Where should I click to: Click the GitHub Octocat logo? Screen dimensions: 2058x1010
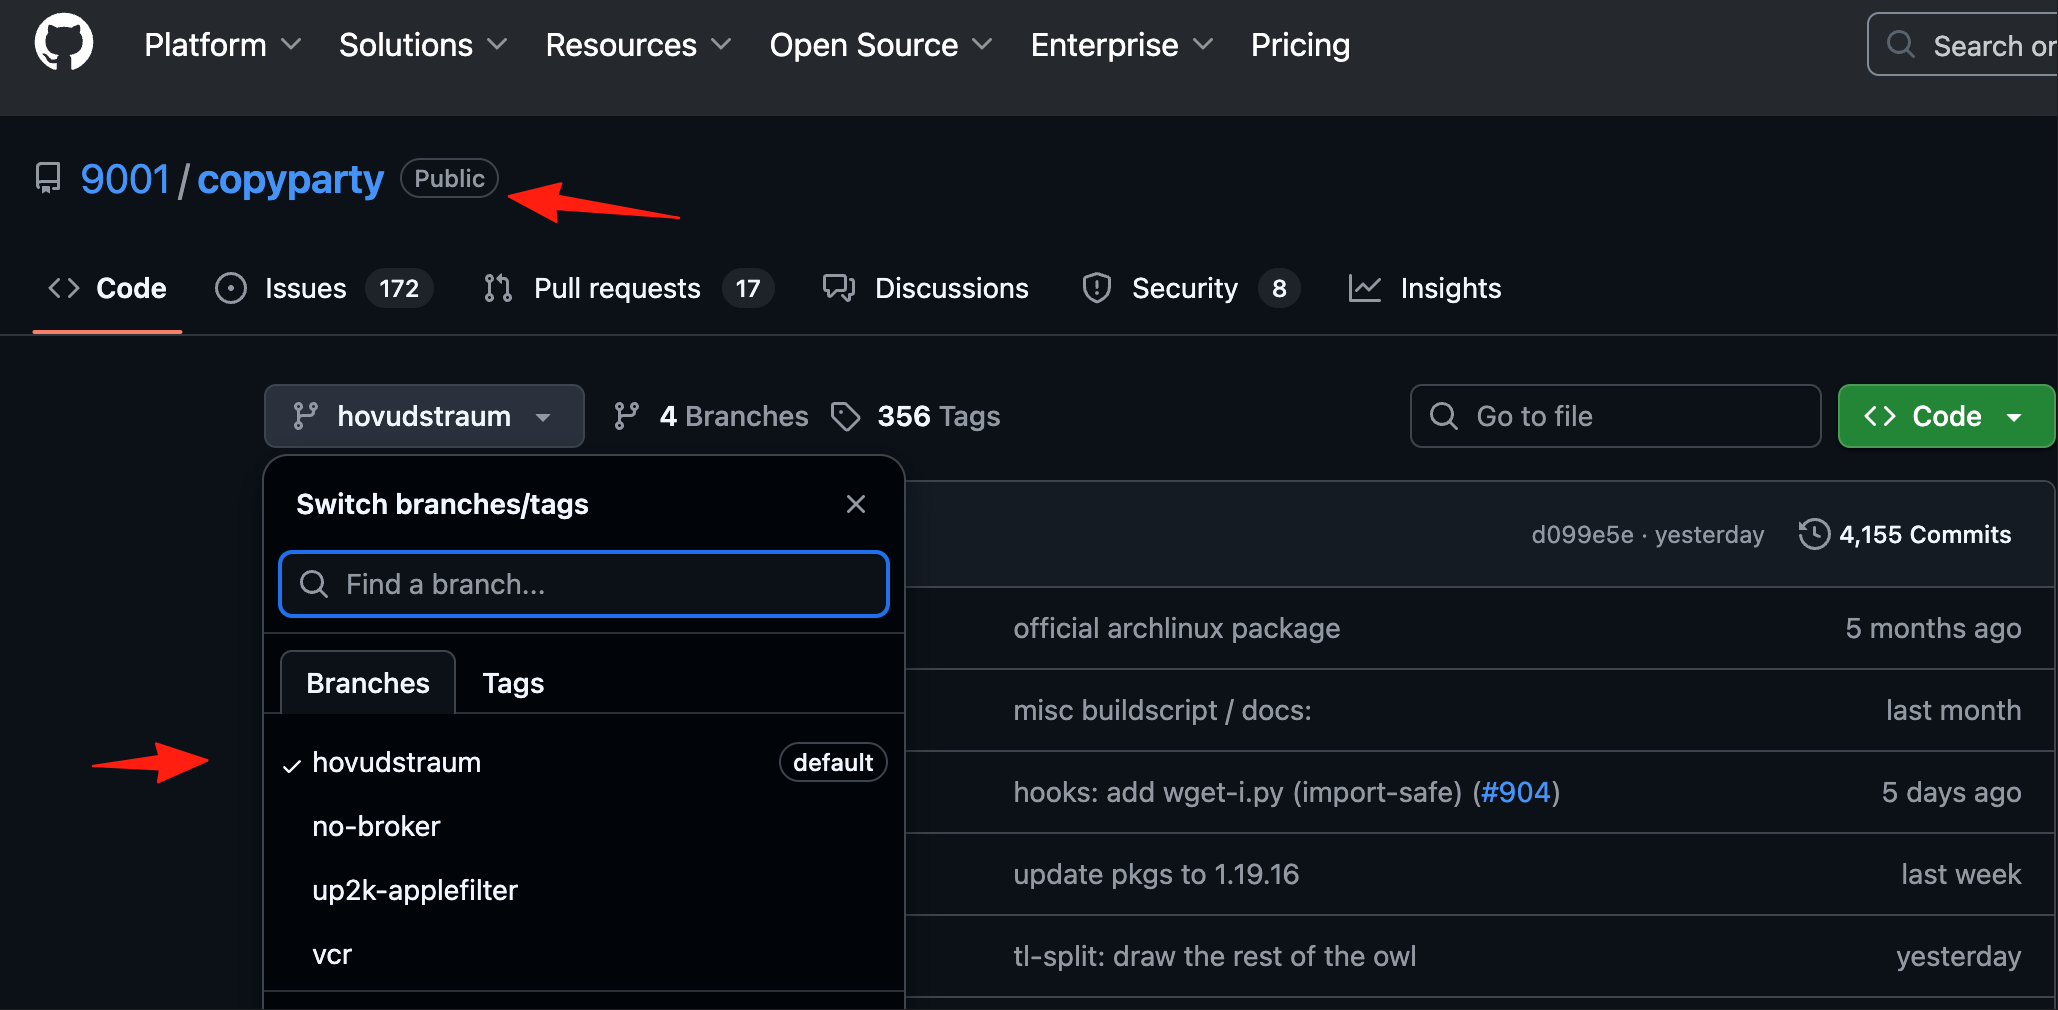64,43
